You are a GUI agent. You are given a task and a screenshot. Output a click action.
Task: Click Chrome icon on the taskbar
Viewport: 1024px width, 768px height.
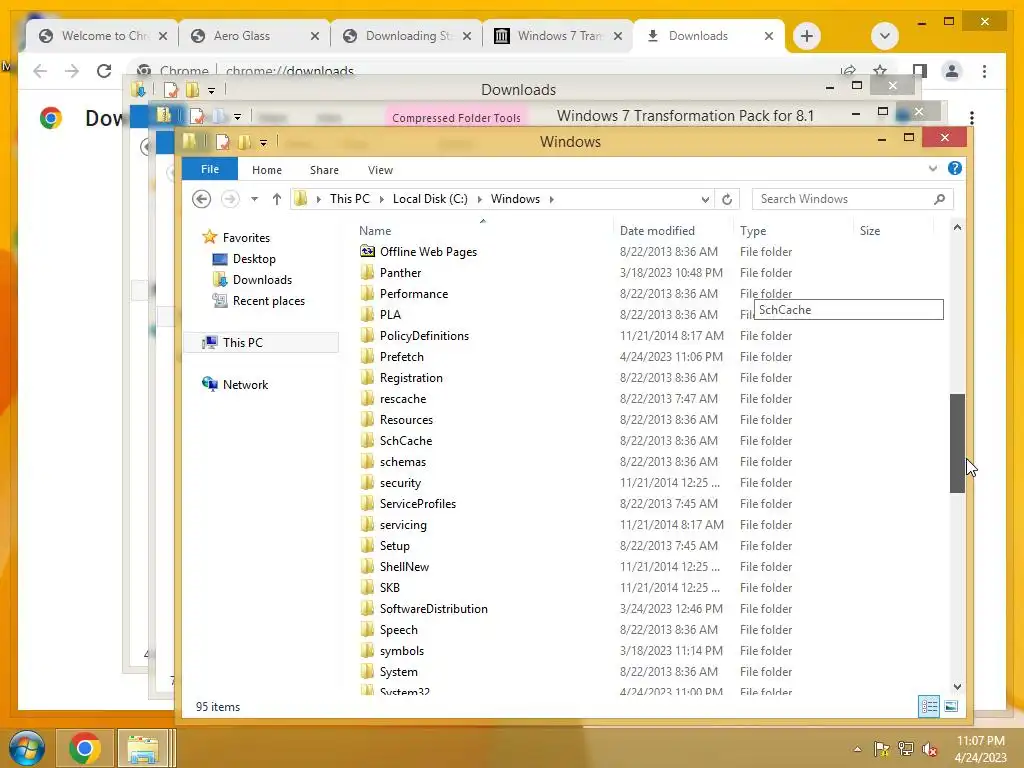pyautogui.click(x=84, y=748)
